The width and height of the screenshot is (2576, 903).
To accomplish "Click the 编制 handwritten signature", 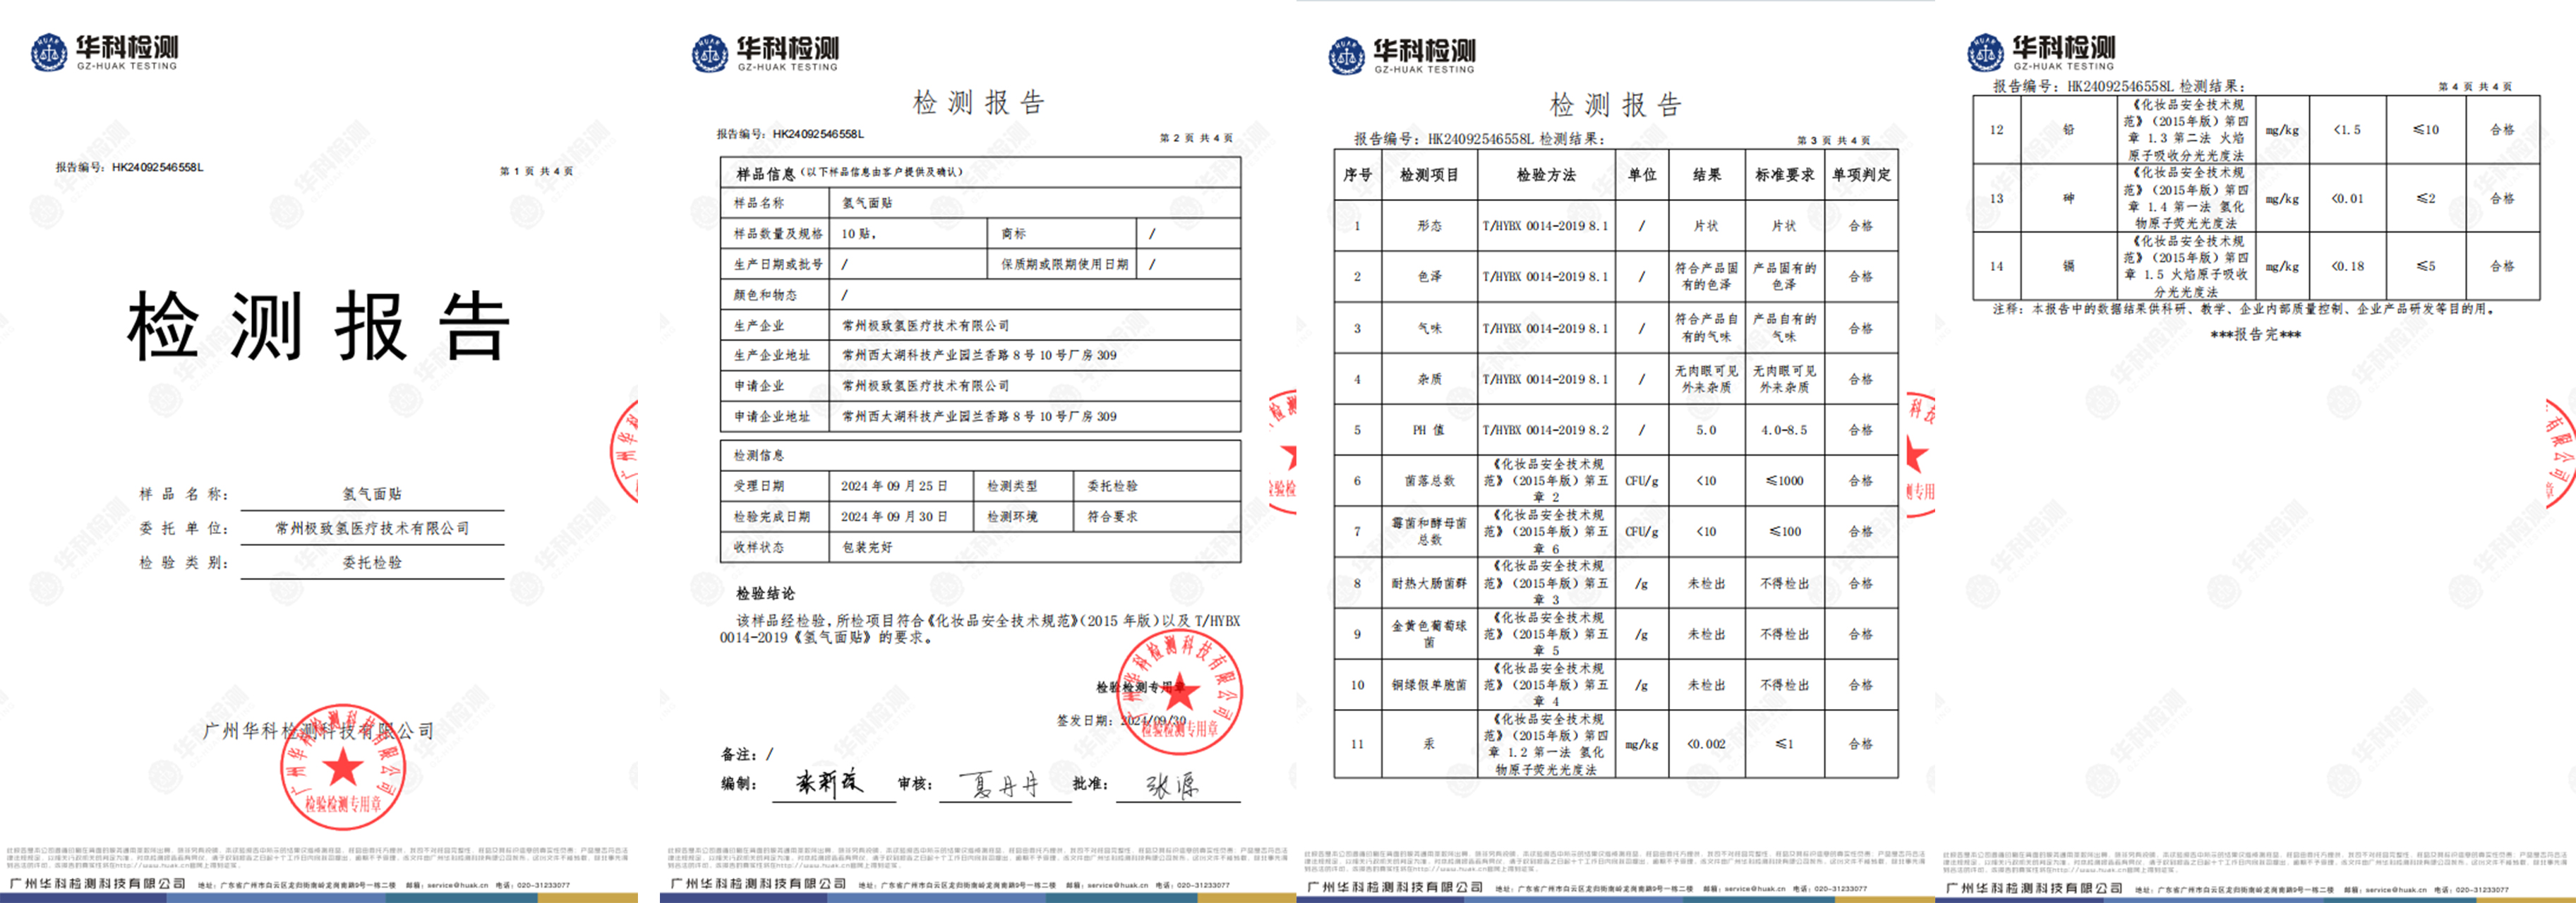I will 829,783.
